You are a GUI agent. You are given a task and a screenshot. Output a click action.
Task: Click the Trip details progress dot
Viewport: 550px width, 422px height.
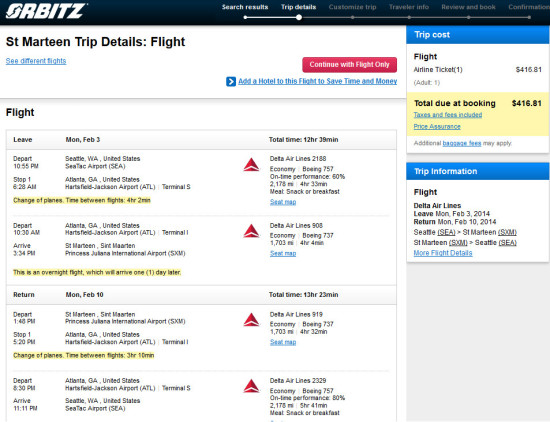tap(299, 17)
